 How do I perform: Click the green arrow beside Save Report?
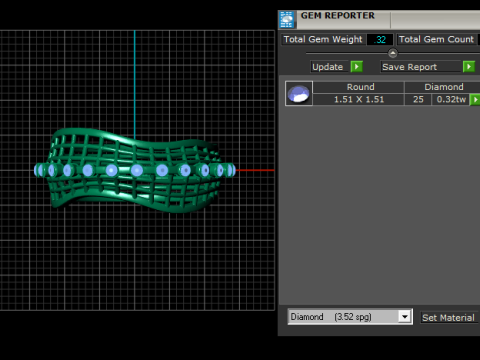click(x=469, y=67)
